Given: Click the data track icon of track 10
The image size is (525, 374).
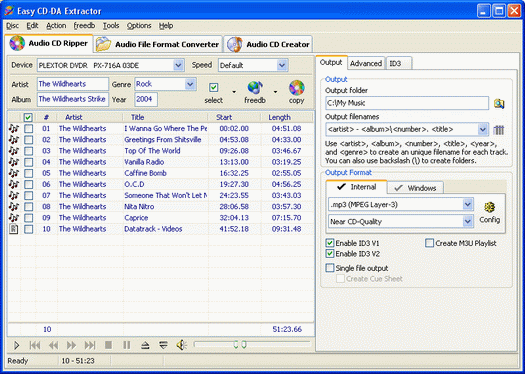Looking at the screenshot, I should (x=14, y=229).
